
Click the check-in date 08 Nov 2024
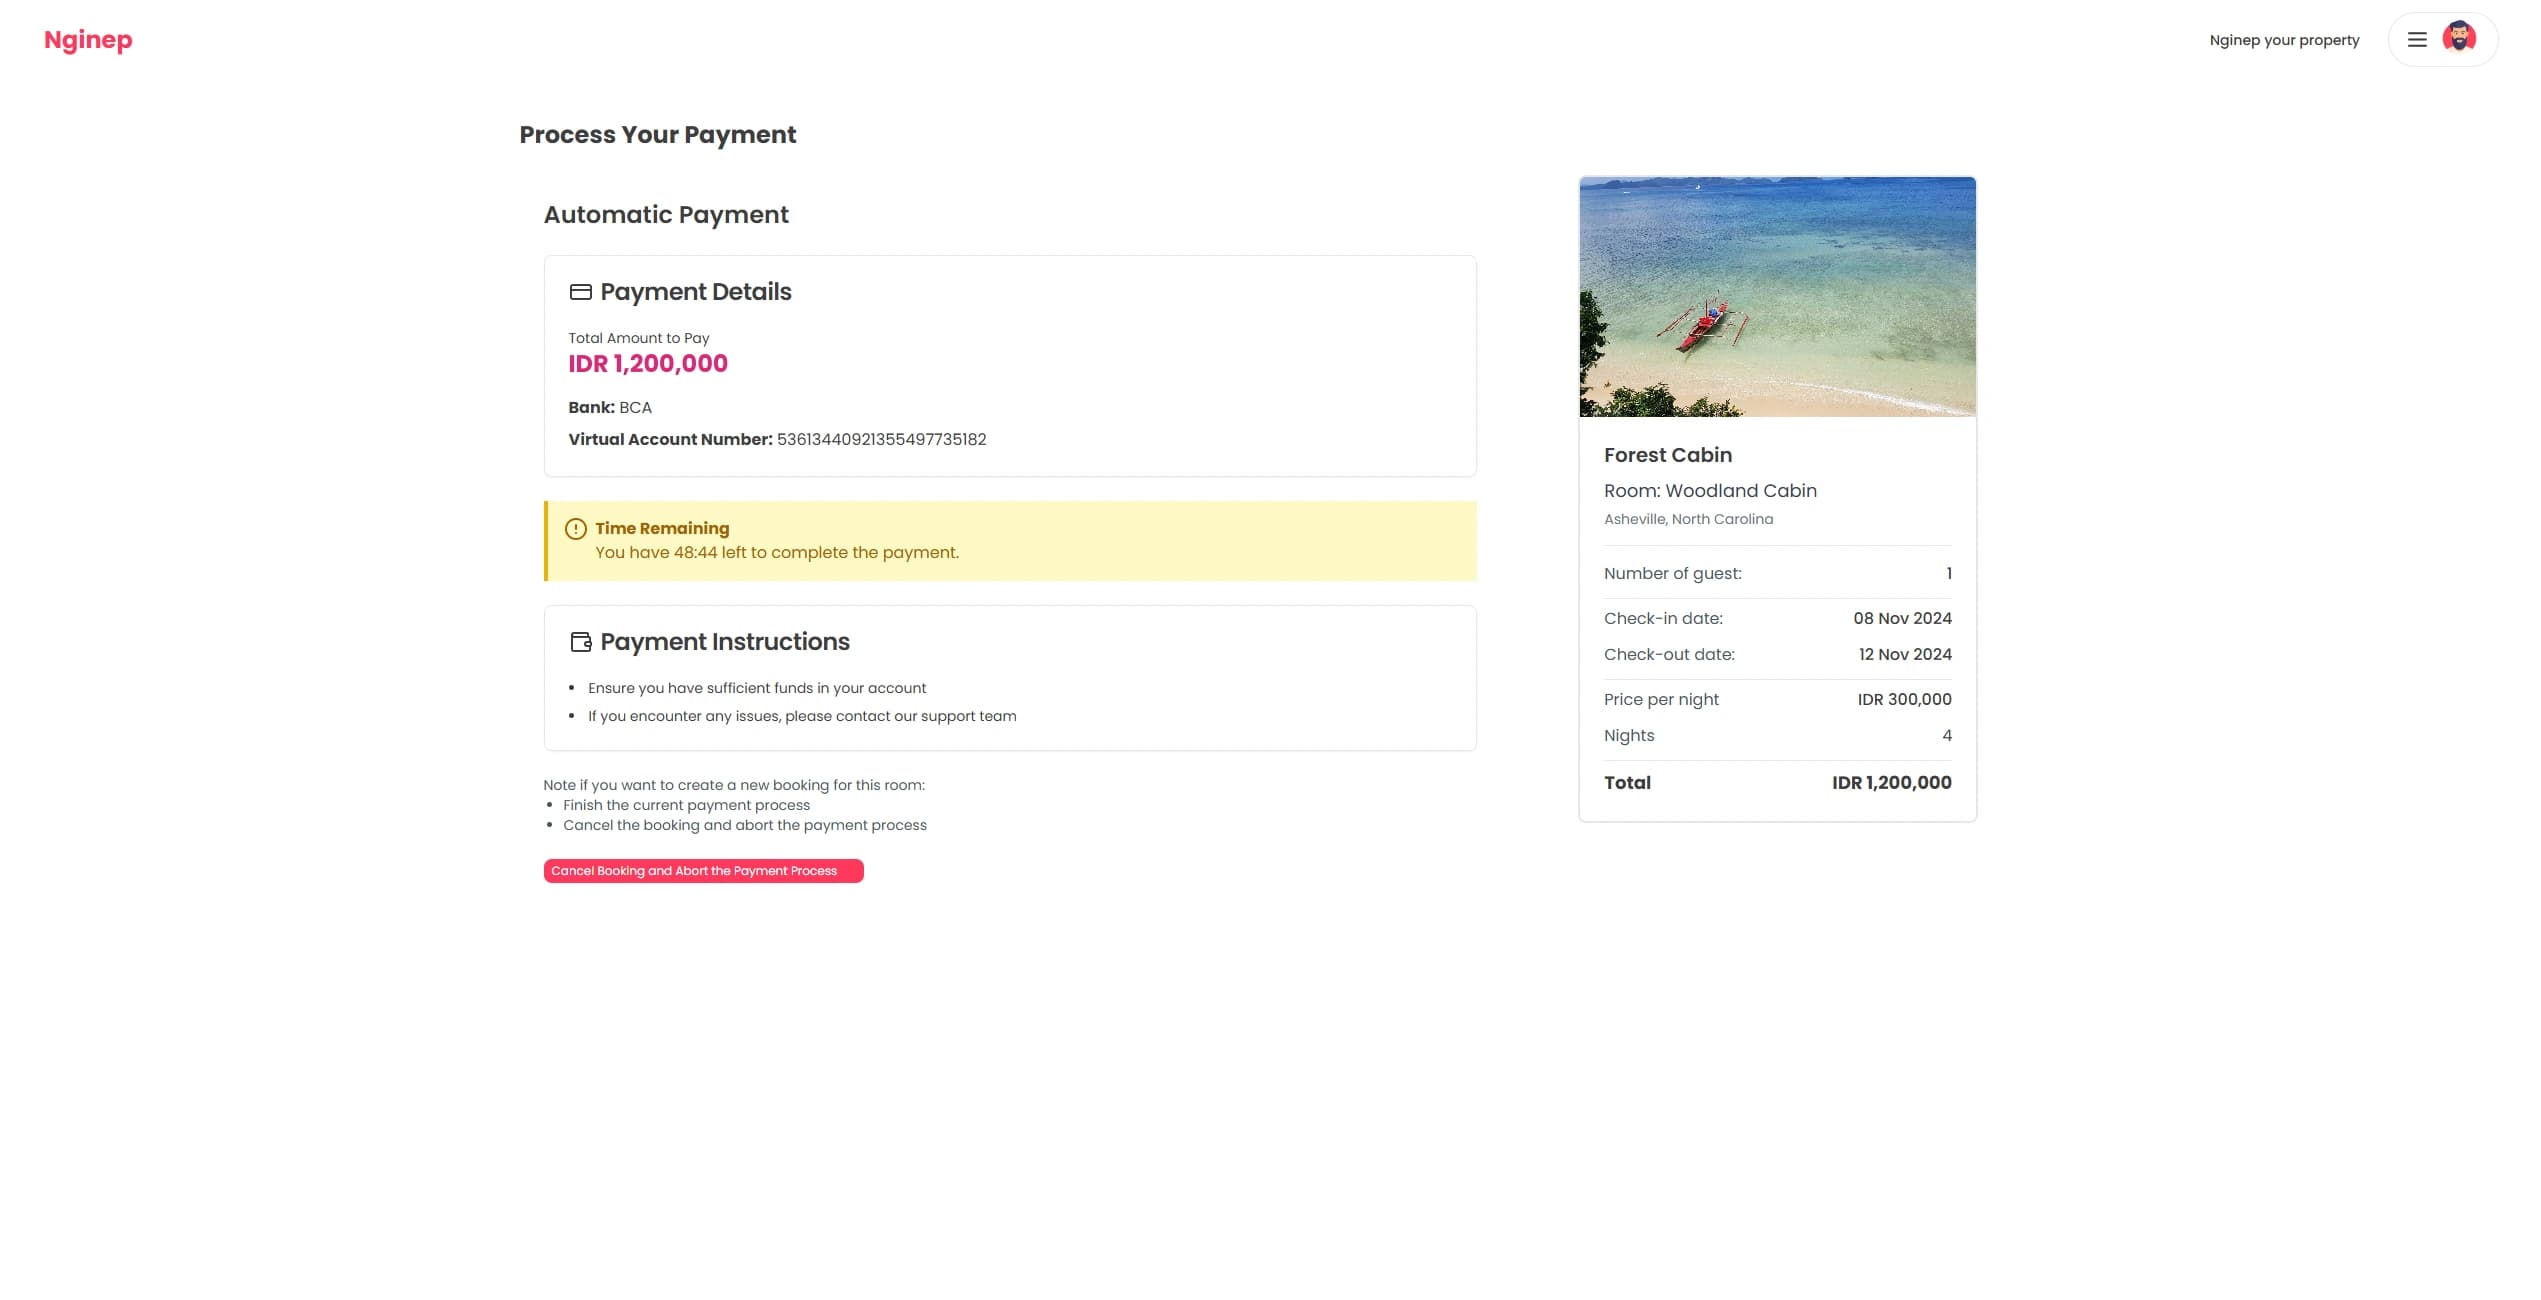pyautogui.click(x=1902, y=619)
